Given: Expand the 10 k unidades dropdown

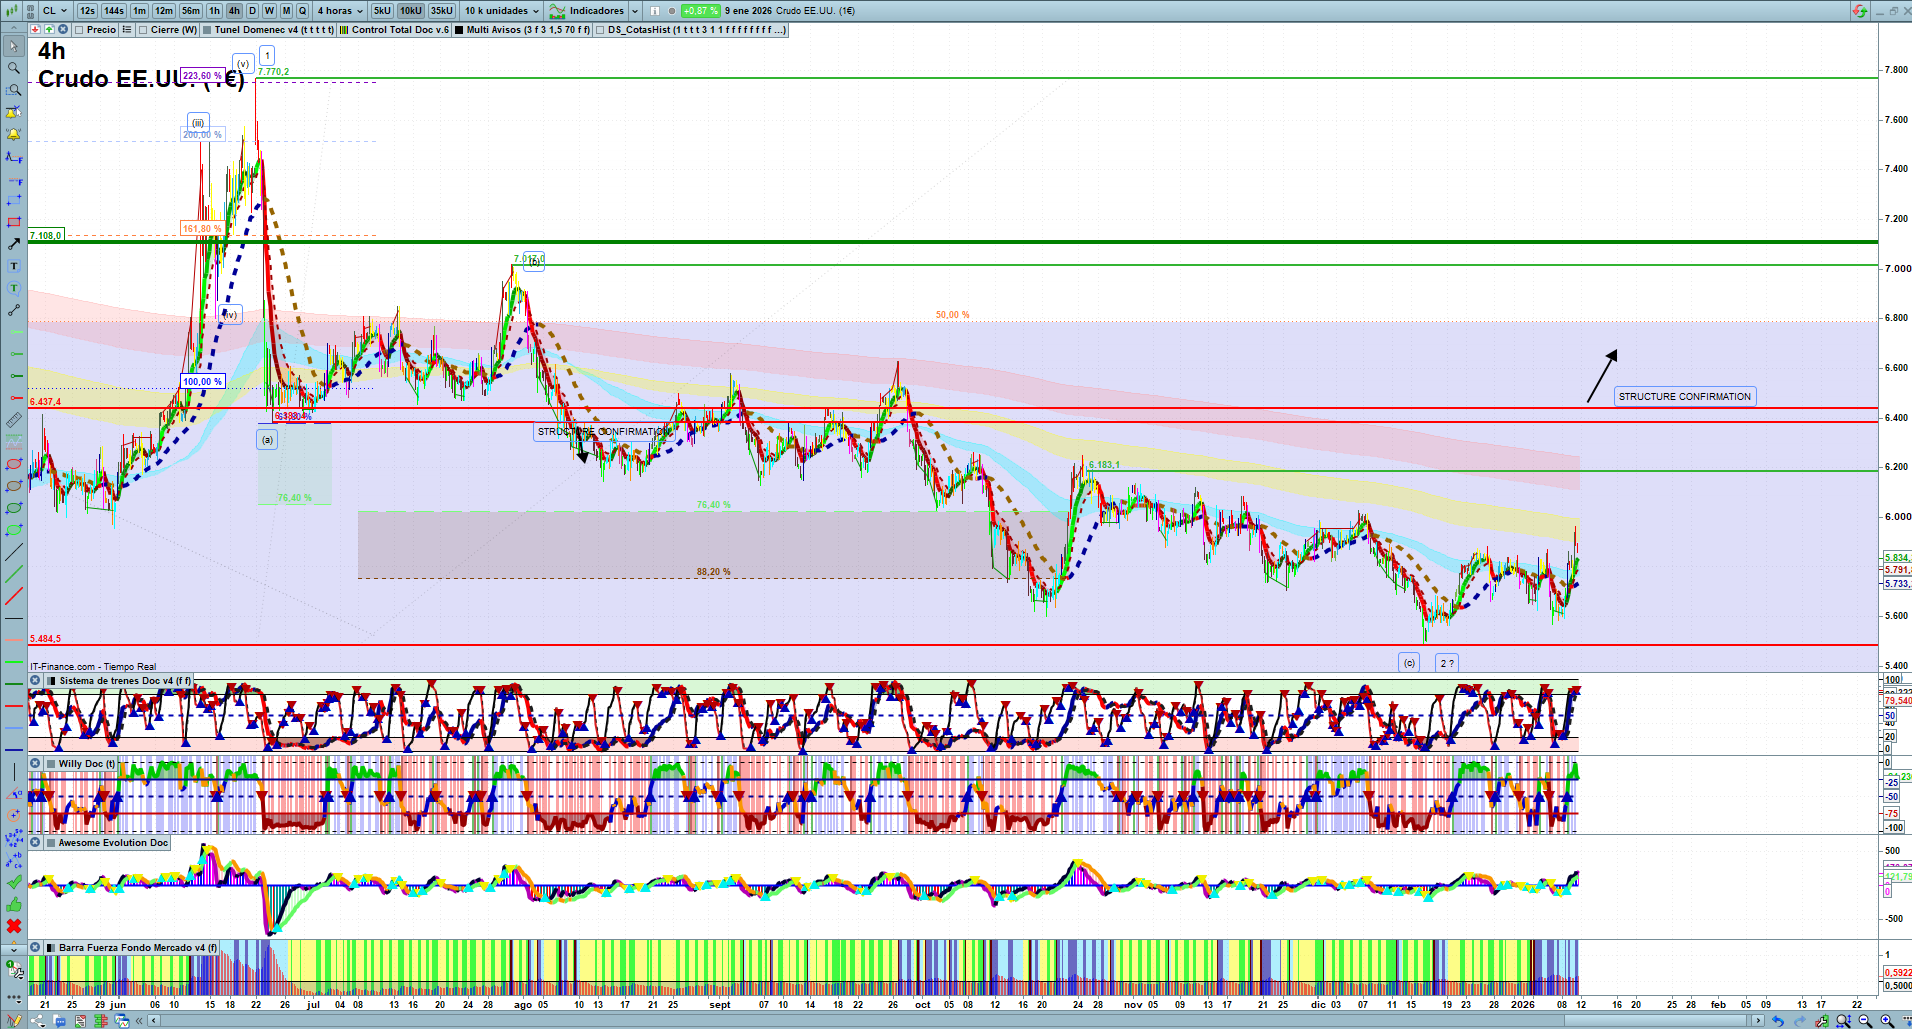Looking at the screenshot, I should 502,11.
